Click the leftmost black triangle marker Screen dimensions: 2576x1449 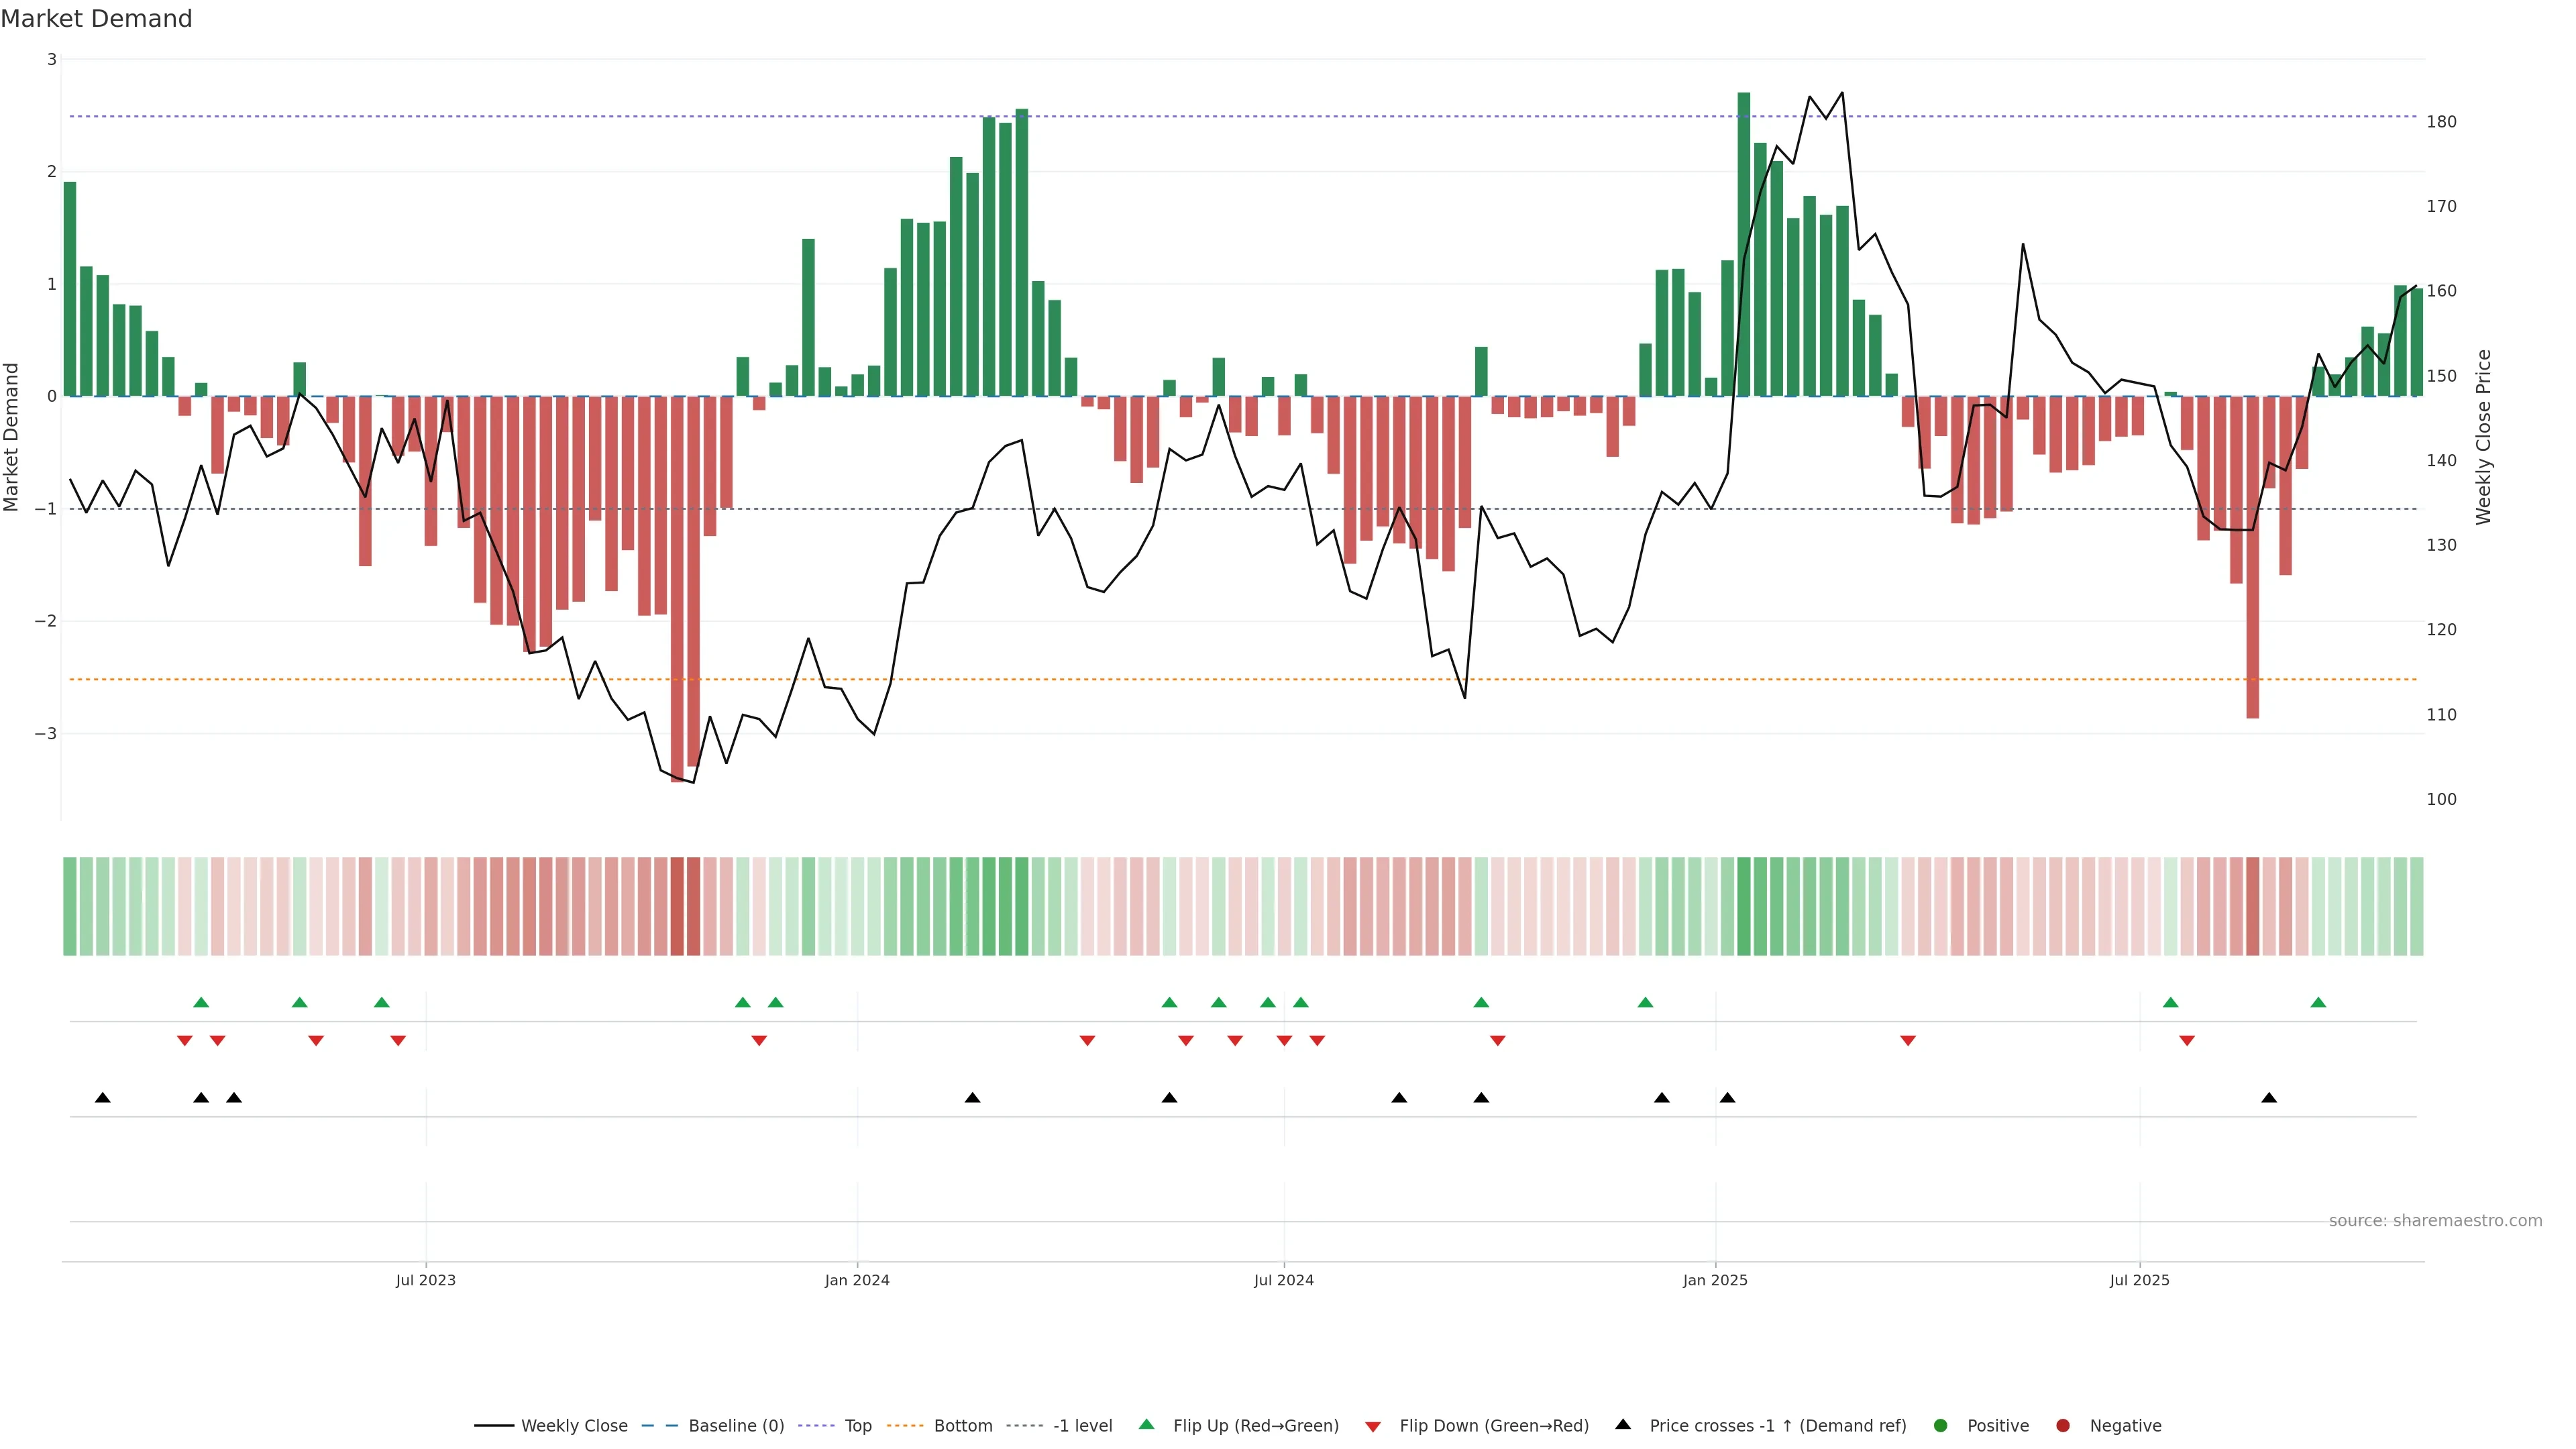click(102, 1098)
